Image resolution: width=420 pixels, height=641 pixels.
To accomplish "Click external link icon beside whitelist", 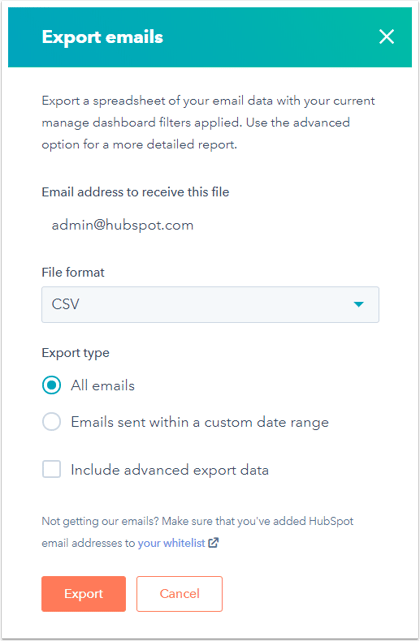I will pyautogui.click(x=213, y=543).
